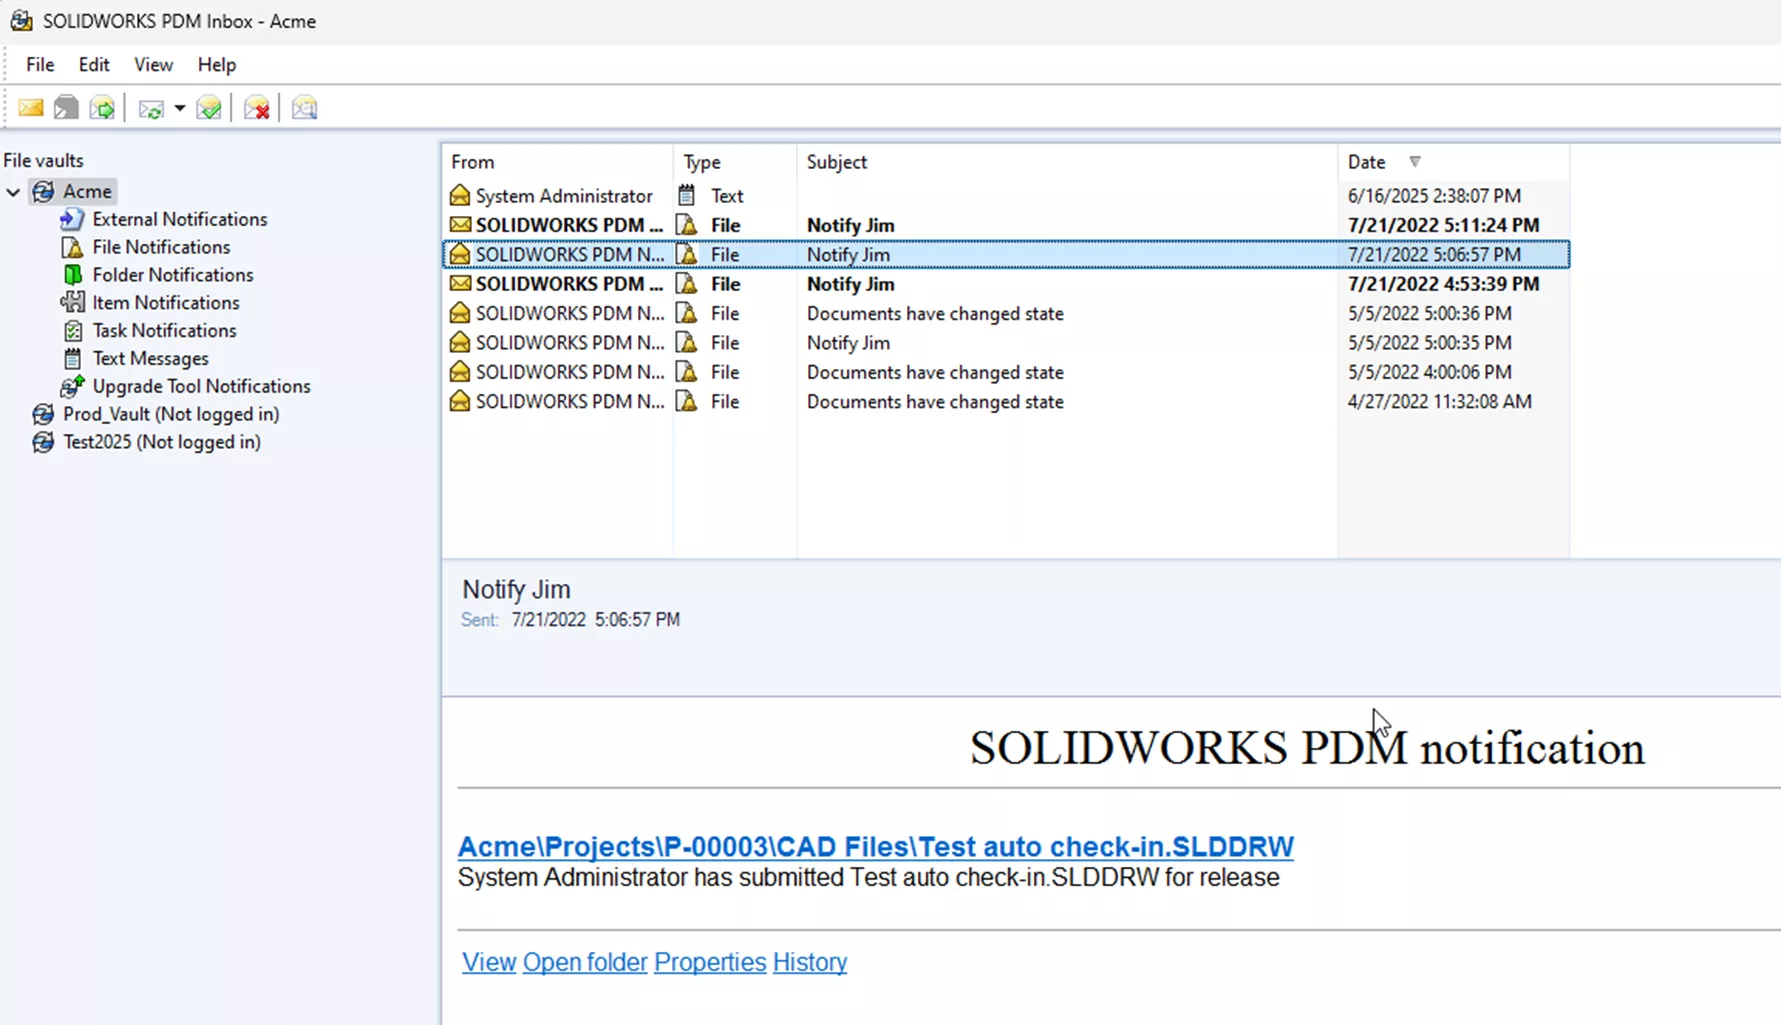Select Documents have changed state 4:00:06 PM
Image resolution: width=1781 pixels, height=1025 pixels.
pyautogui.click(x=1005, y=372)
